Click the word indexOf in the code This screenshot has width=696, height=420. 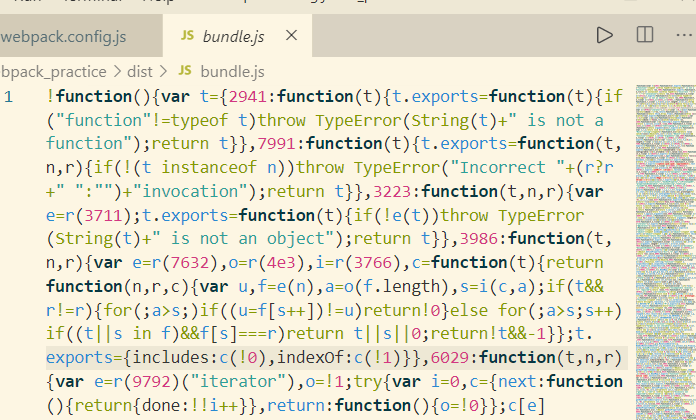310,358
